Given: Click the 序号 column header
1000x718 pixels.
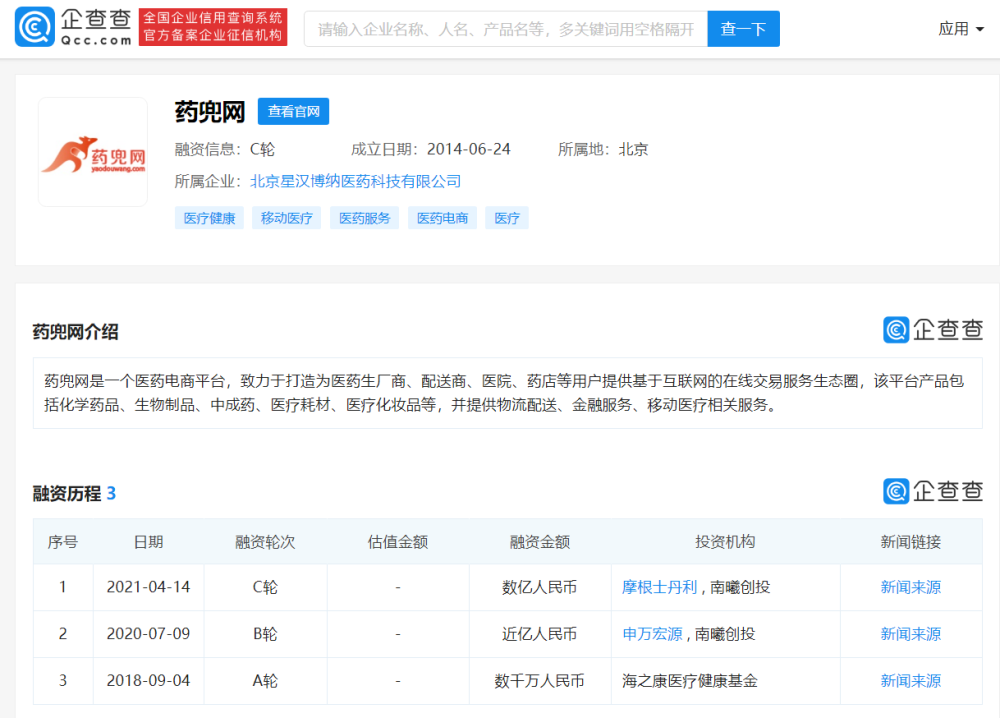Looking at the screenshot, I should [x=62, y=542].
